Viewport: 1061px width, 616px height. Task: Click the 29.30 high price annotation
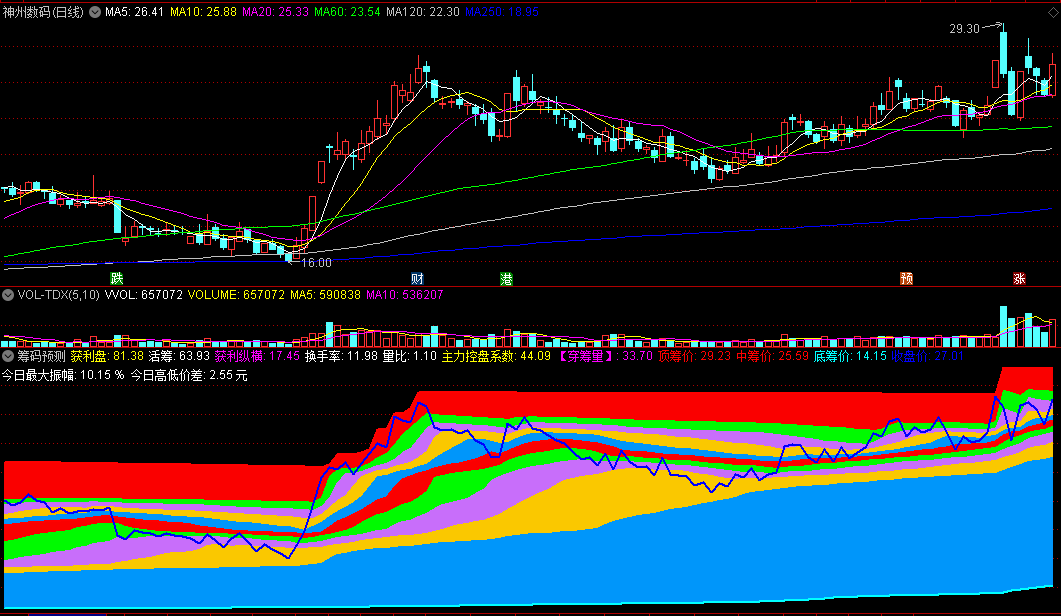coord(964,28)
